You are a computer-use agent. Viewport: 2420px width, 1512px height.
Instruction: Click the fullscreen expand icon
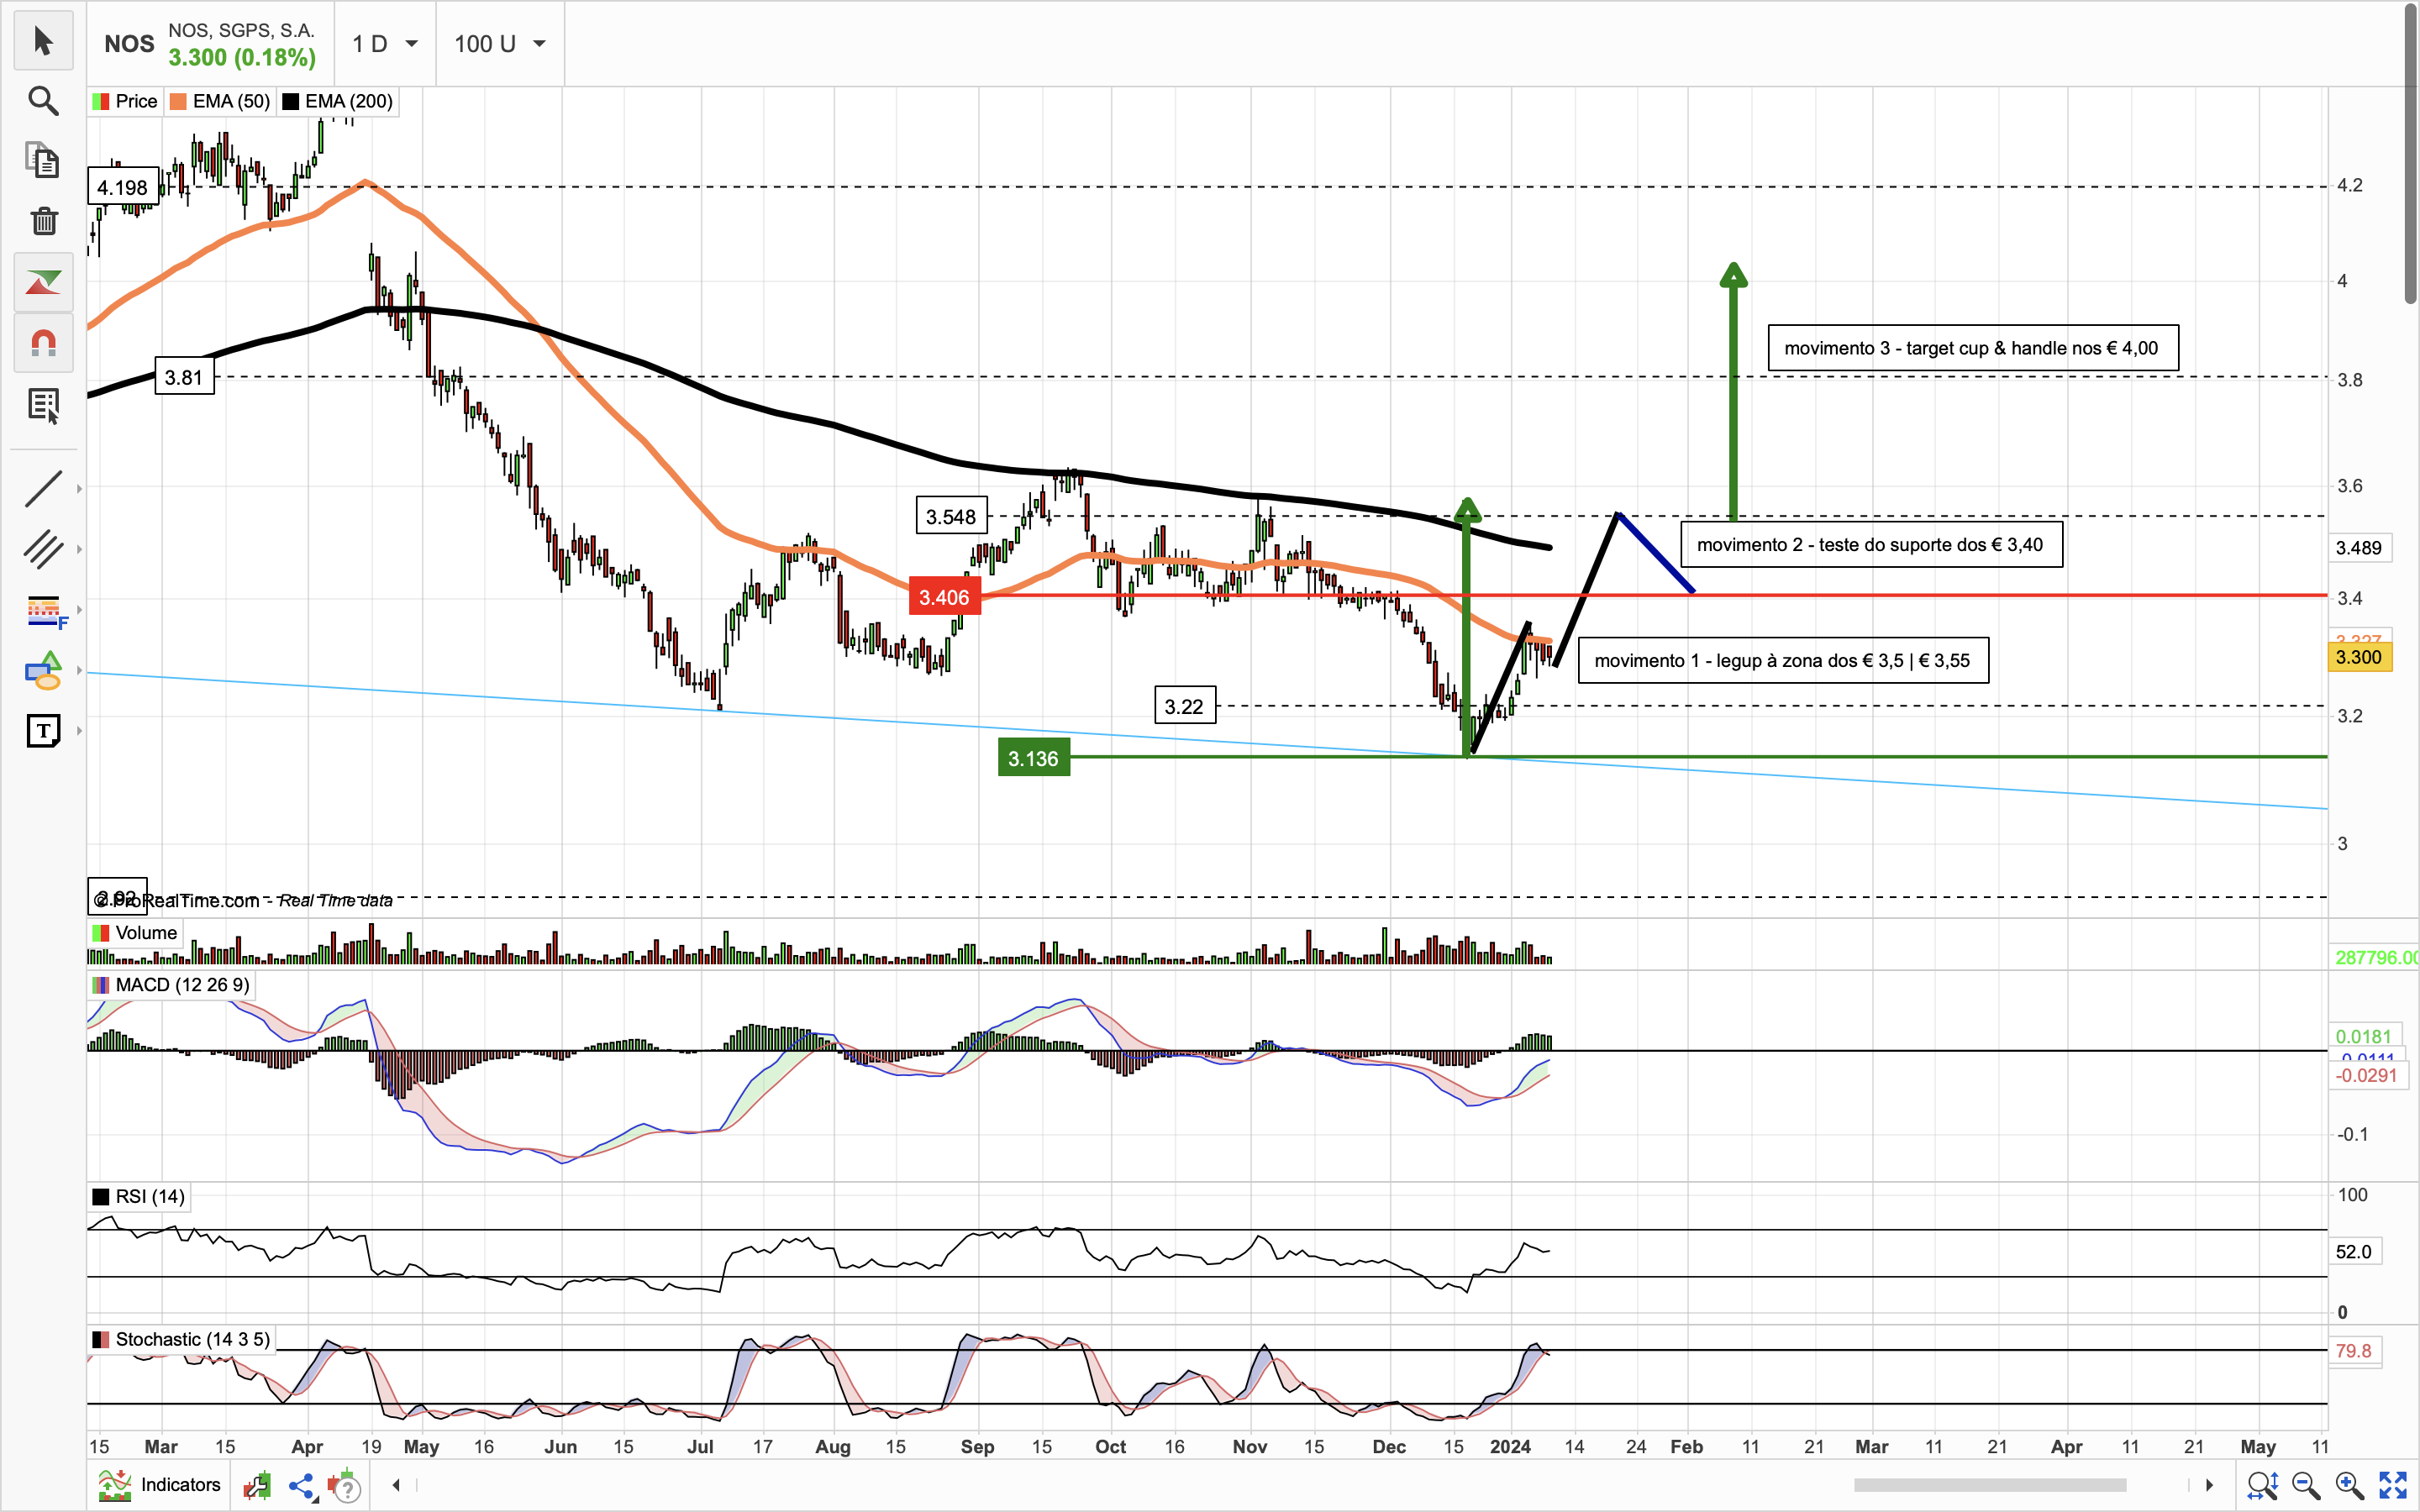2392,1485
